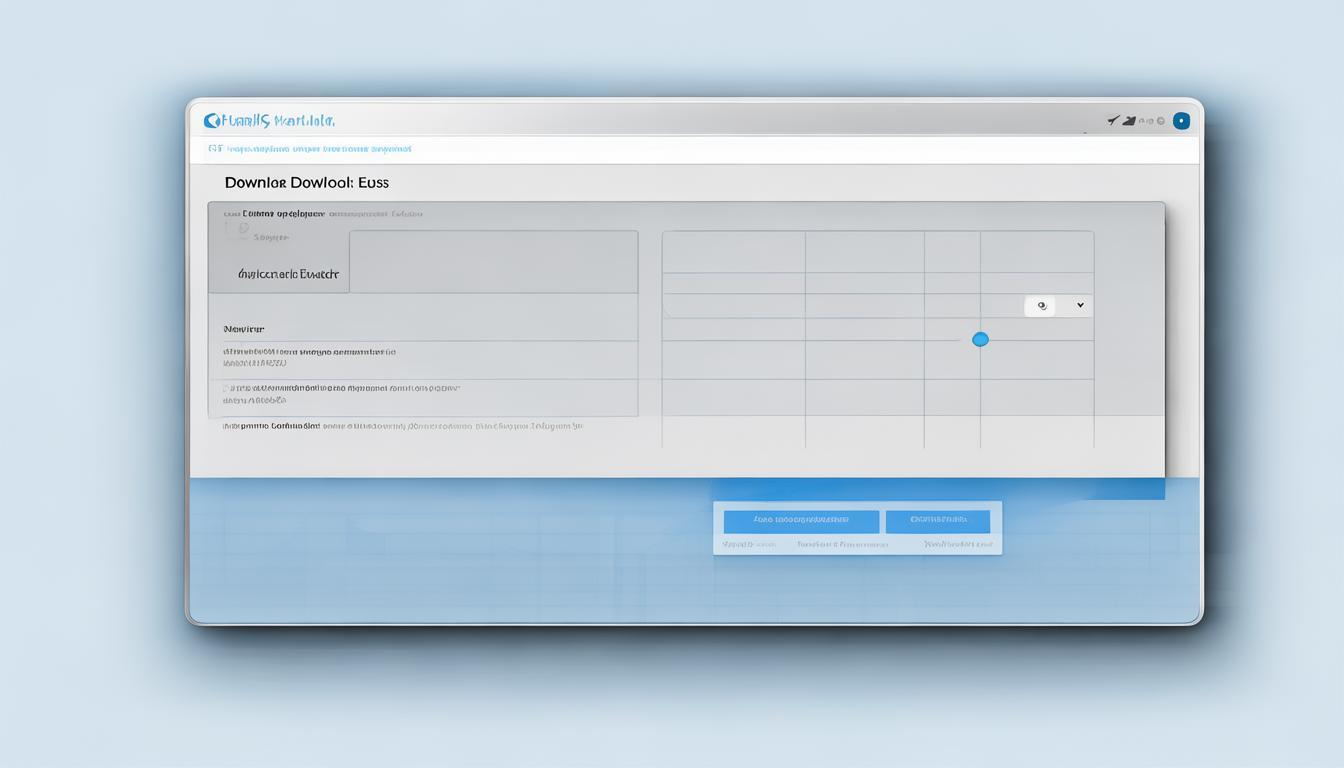This screenshot has width=1344, height=768.
Task: Click the faint icon above the left tab
Action: 242,228
